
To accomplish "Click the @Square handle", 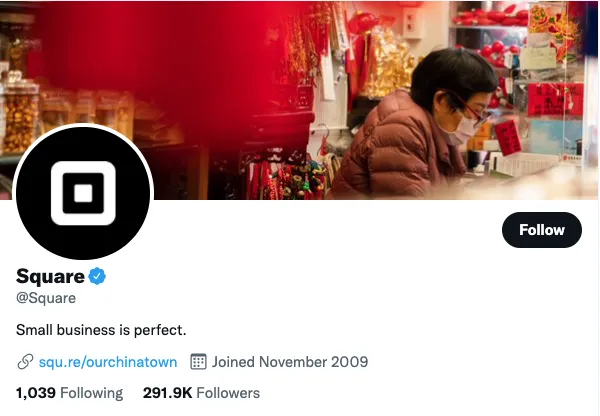I will point(46,298).
